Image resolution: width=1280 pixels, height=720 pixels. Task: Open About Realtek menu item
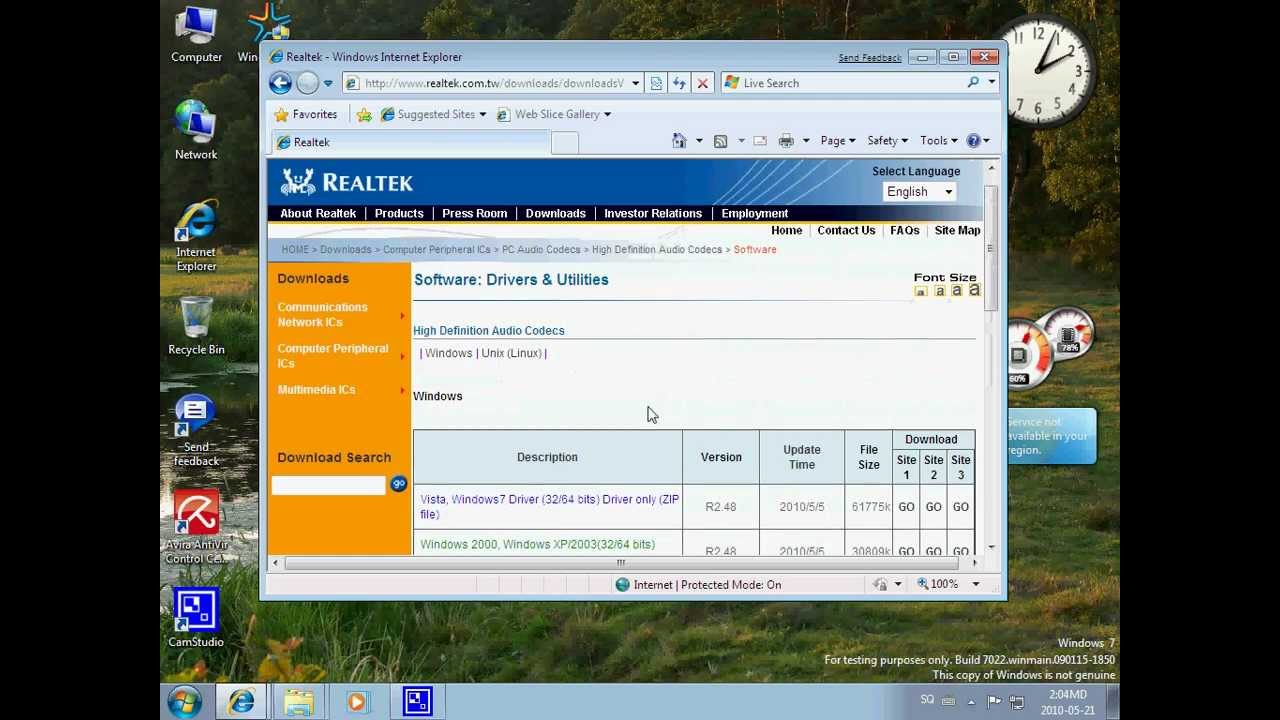pyautogui.click(x=318, y=213)
